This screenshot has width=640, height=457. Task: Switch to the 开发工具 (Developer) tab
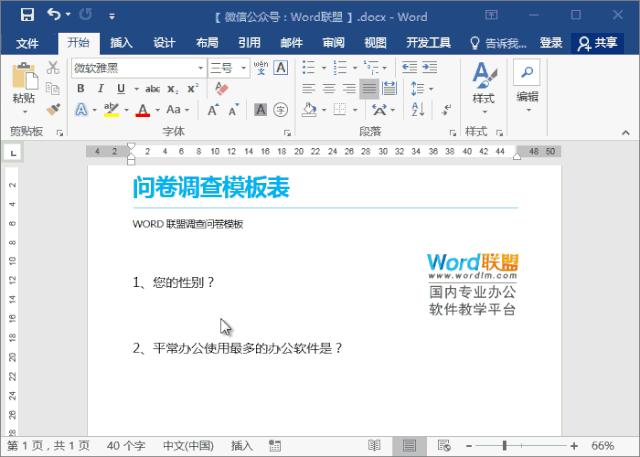click(x=428, y=43)
